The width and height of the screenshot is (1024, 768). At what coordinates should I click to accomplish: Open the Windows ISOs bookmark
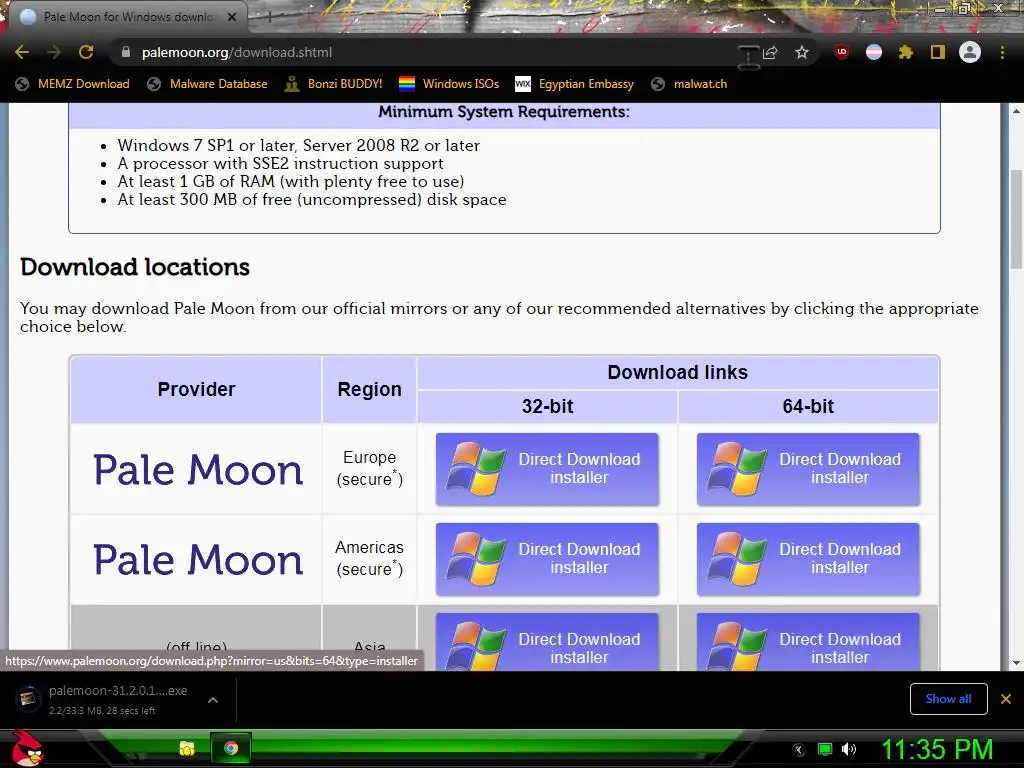449,84
